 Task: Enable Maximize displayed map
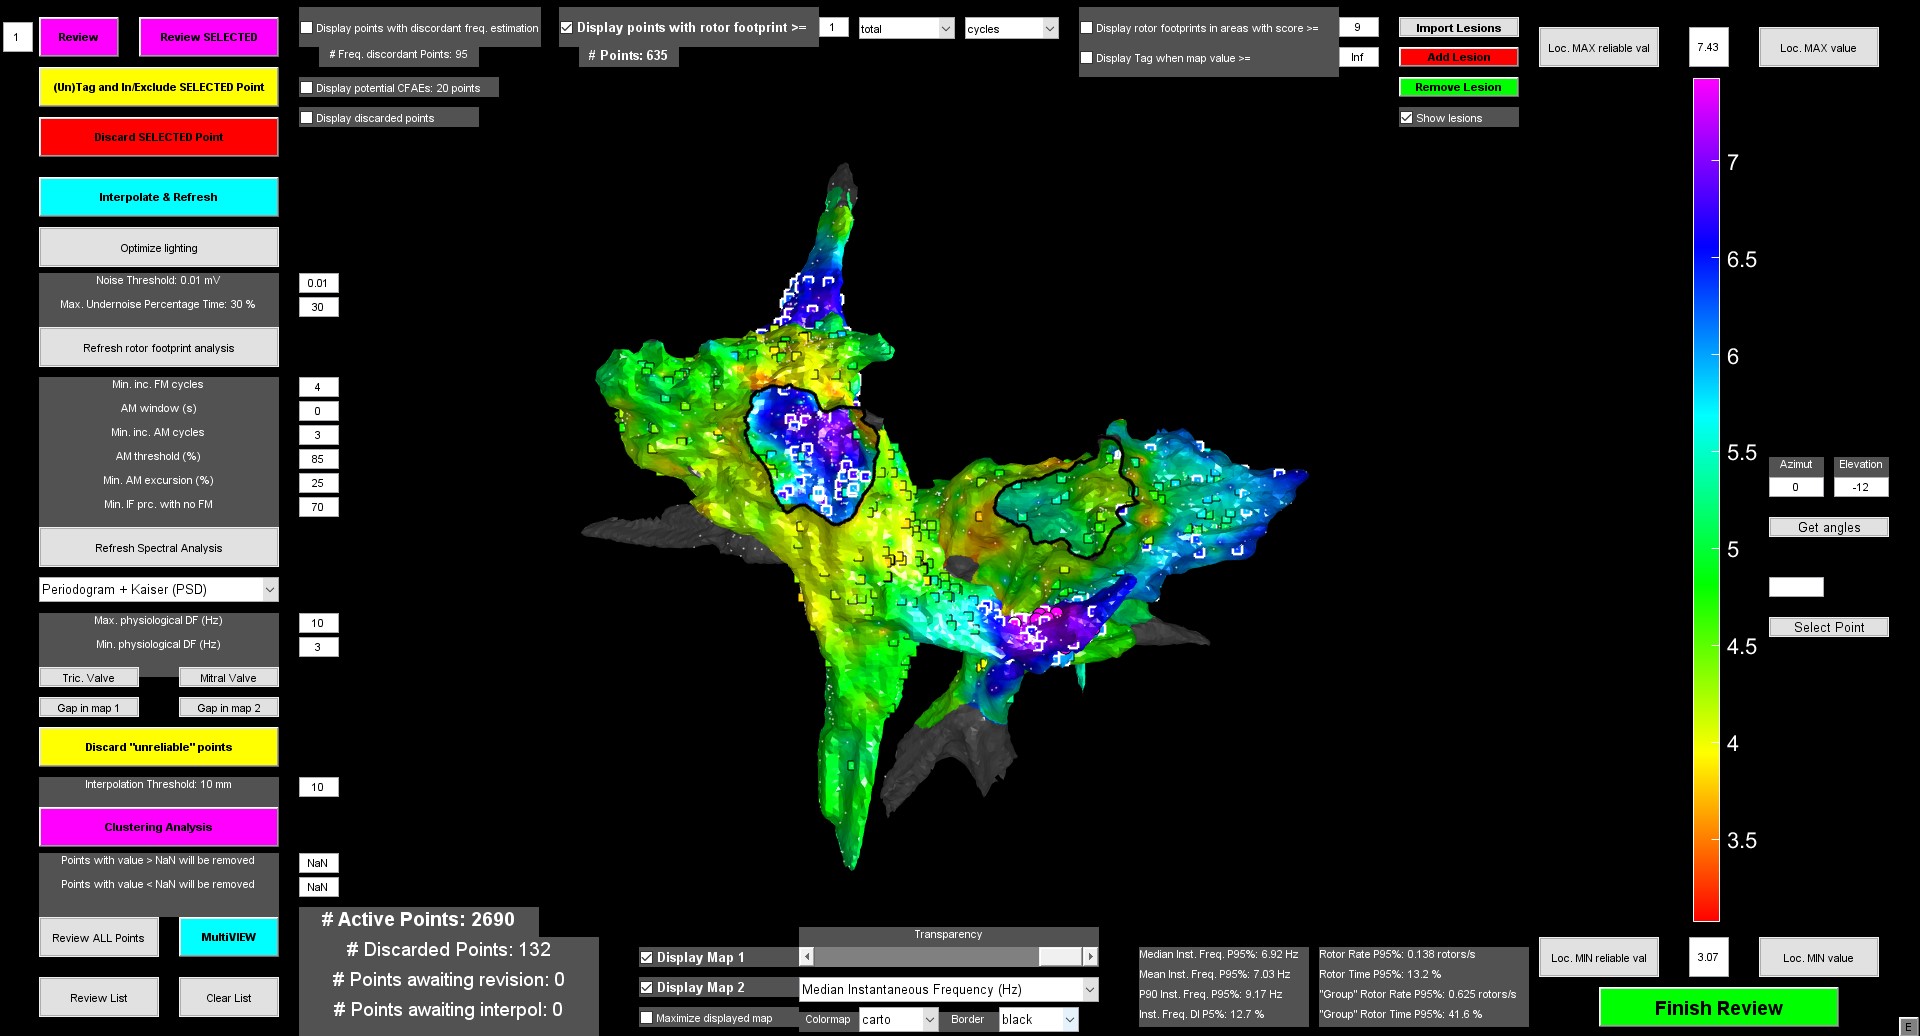[647, 1018]
